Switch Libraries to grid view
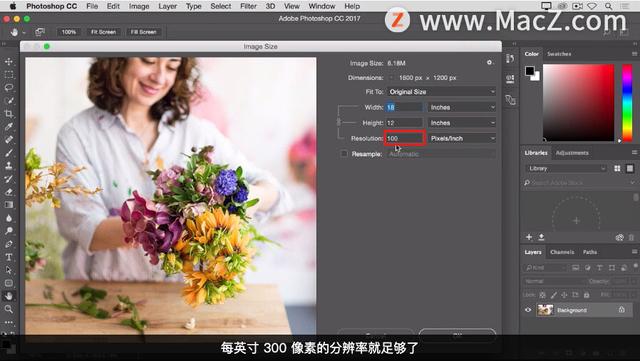Image resolution: width=640 pixels, height=361 pixels. pos(617,168)
